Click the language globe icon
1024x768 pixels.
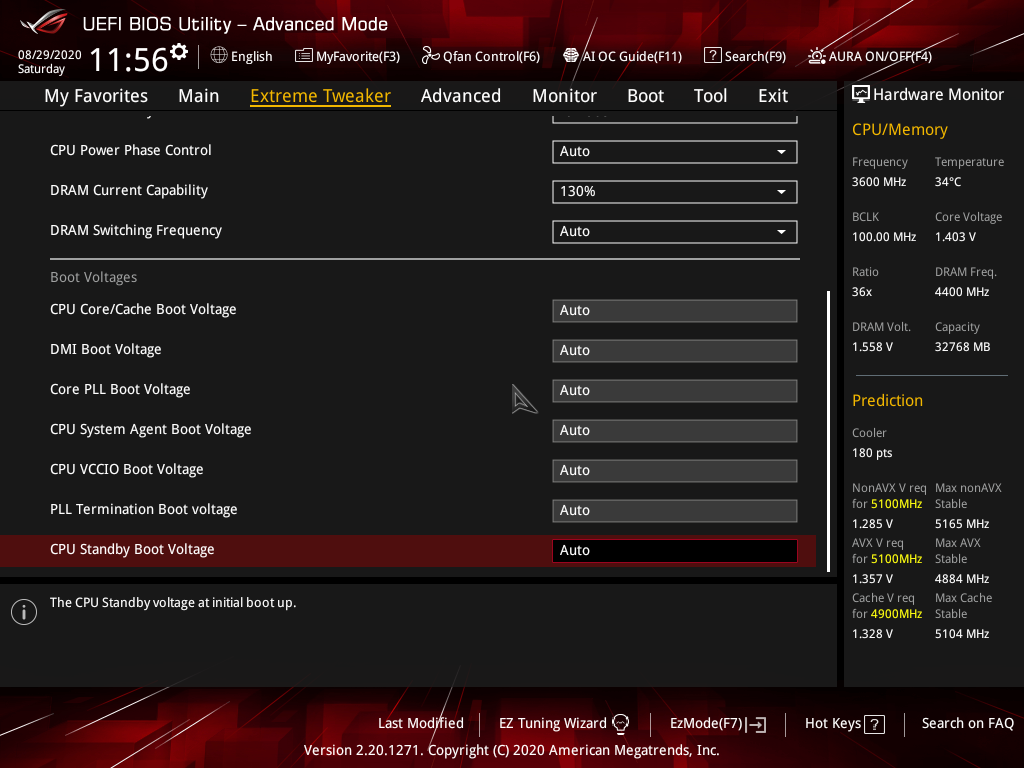[x=219, y=56]
